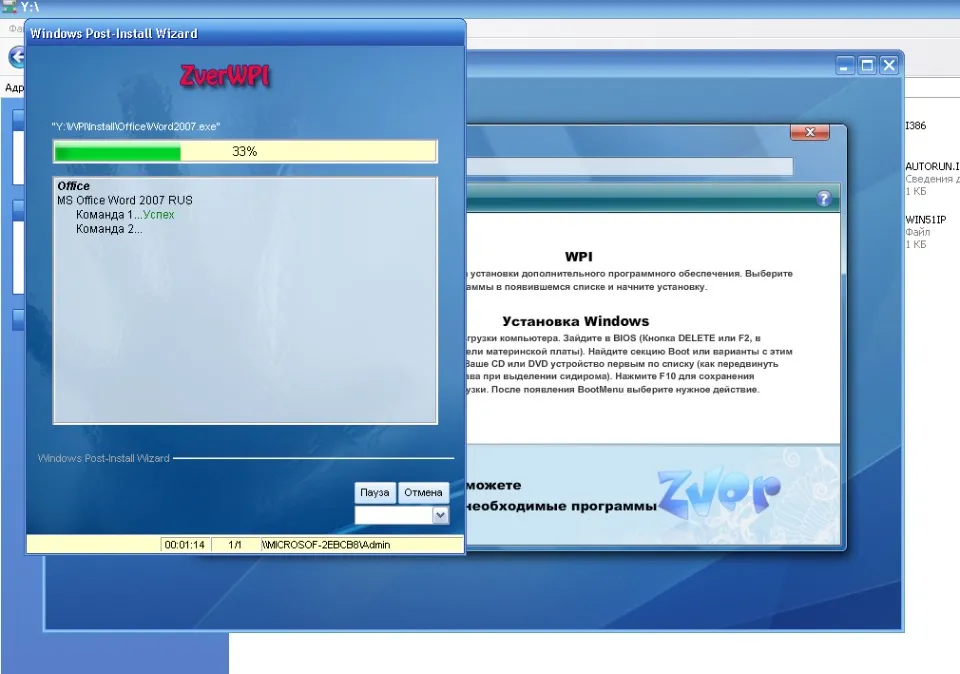Select the I386 folder in Explorer

pyautogui.click(x=915, y=125)
